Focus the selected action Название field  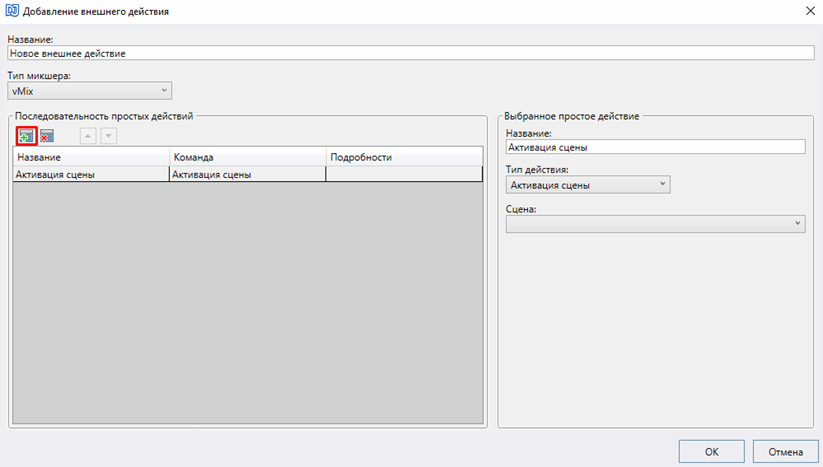[656, 147]
